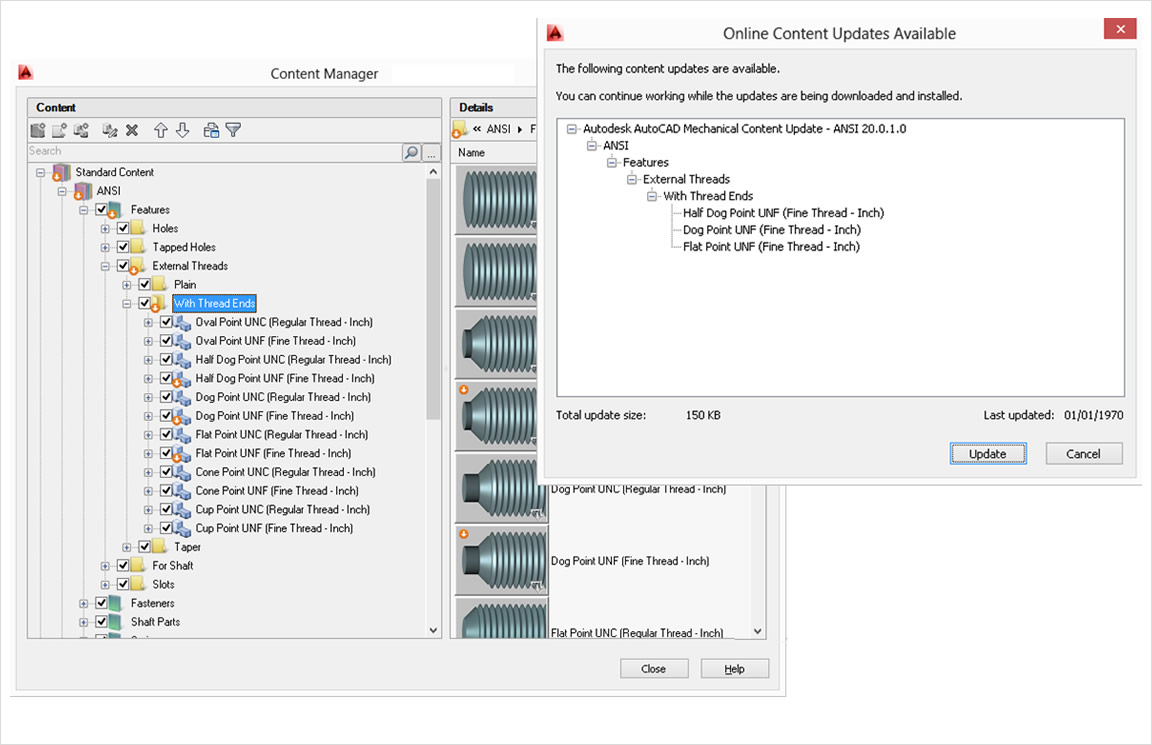
Task: Click the Standard Content library icon
Action: pyautogui.click(x=61, y=173)
